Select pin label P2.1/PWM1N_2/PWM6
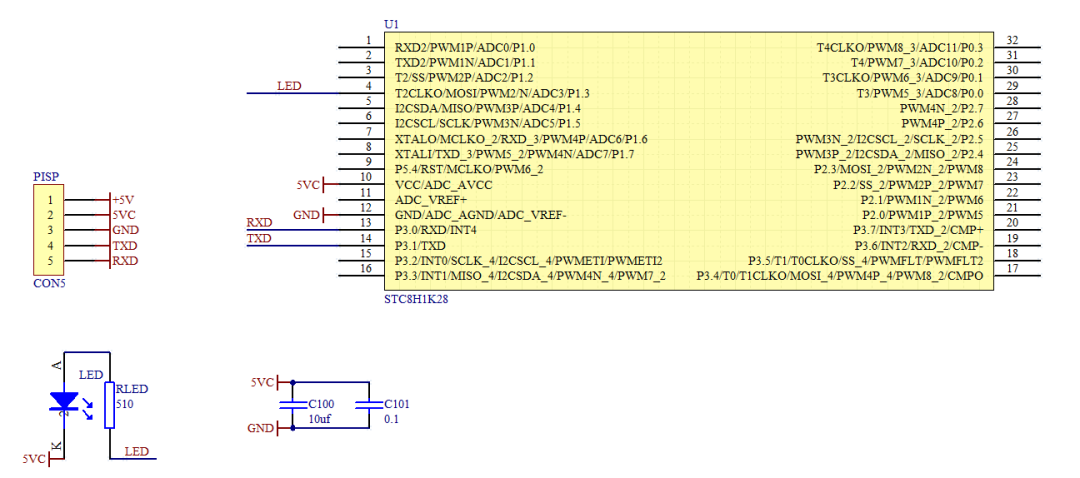 click(922, 200)
